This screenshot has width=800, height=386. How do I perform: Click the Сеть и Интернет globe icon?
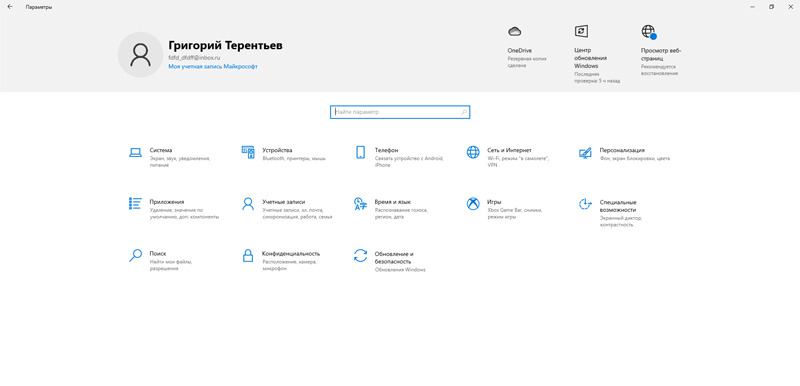pos(473,152)
